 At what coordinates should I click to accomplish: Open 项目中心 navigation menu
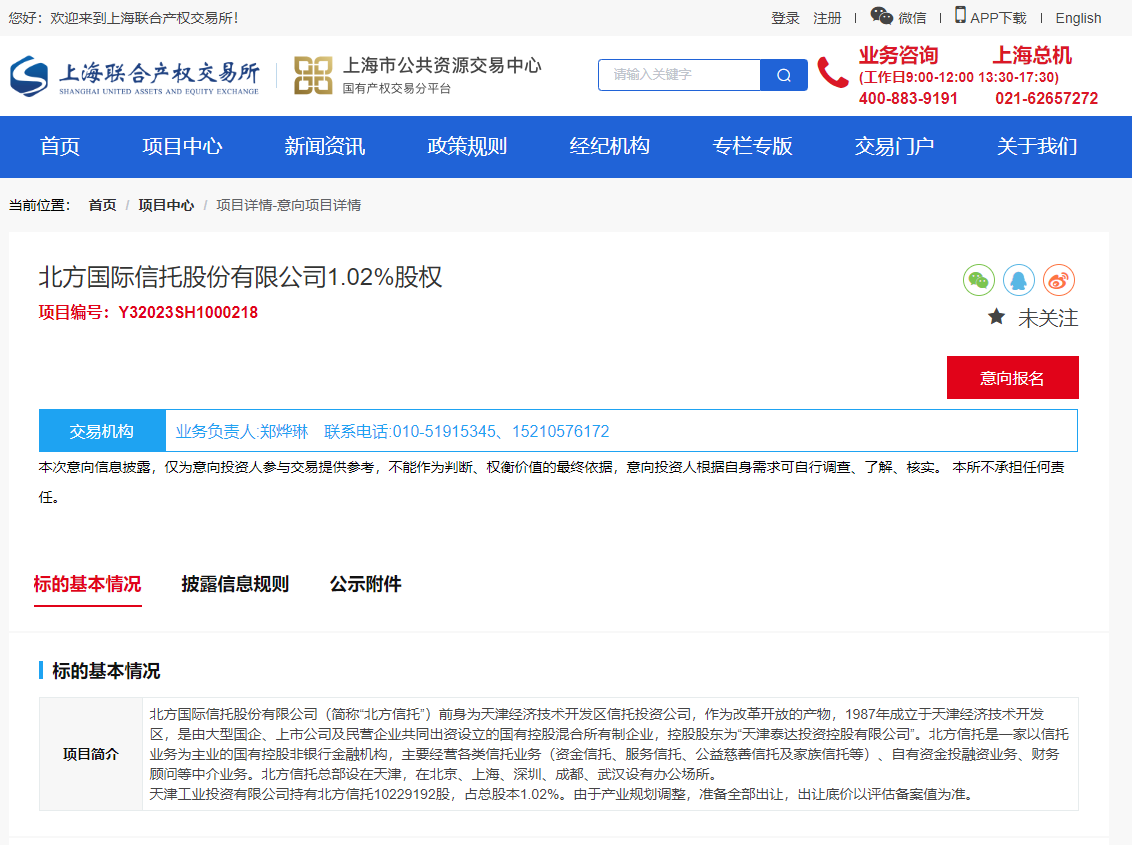point(183,147)
